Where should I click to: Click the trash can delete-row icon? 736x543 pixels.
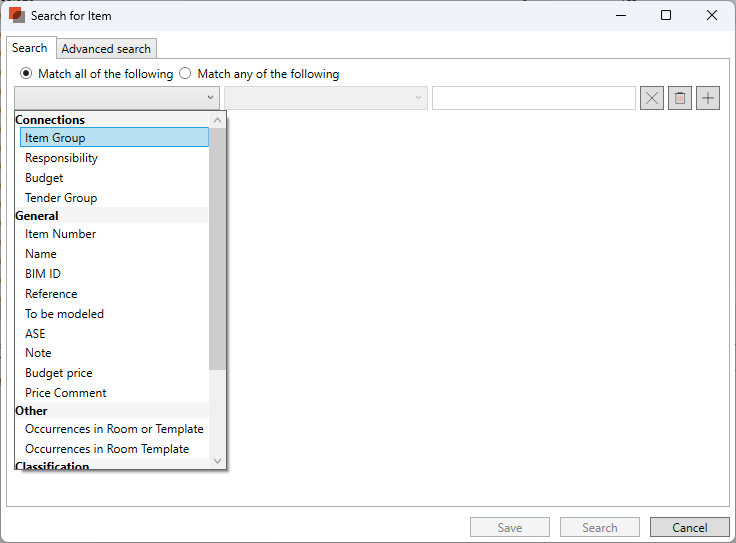(x=680, y=98)
